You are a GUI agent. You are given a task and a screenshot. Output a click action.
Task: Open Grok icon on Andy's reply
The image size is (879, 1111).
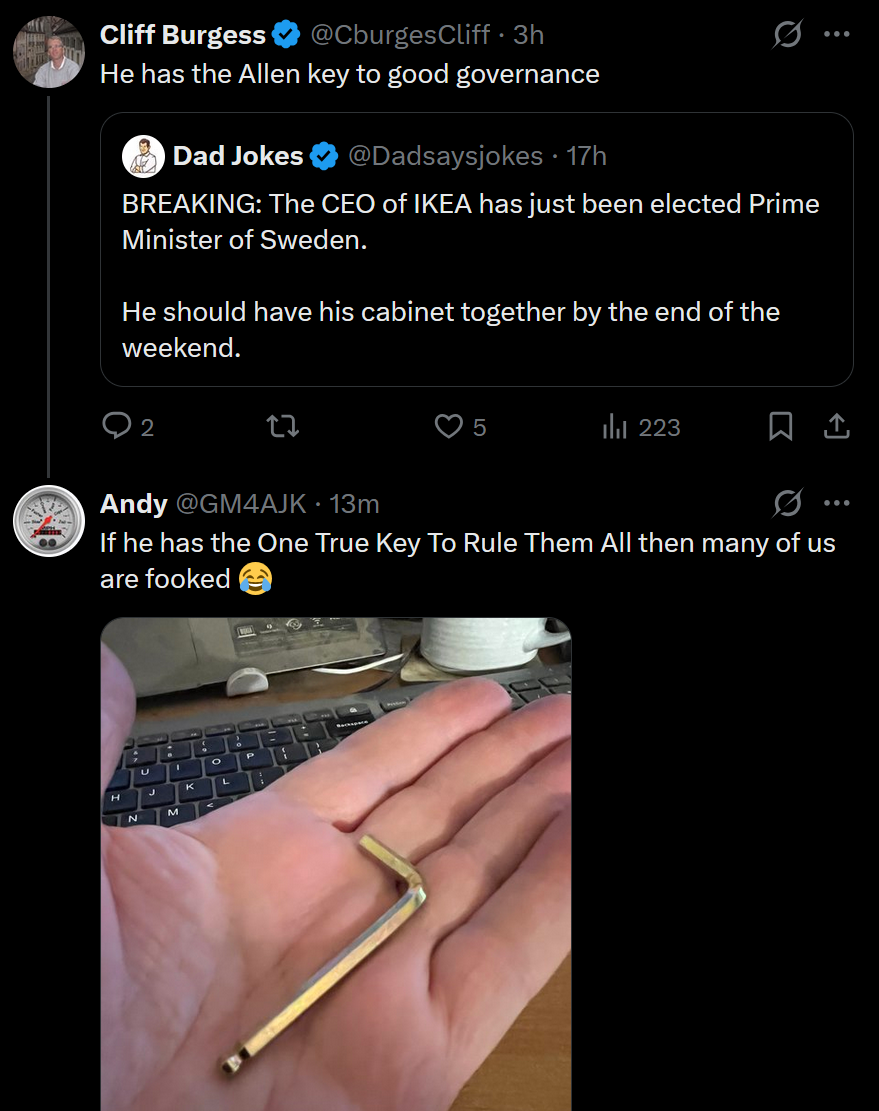coord(787,504)
